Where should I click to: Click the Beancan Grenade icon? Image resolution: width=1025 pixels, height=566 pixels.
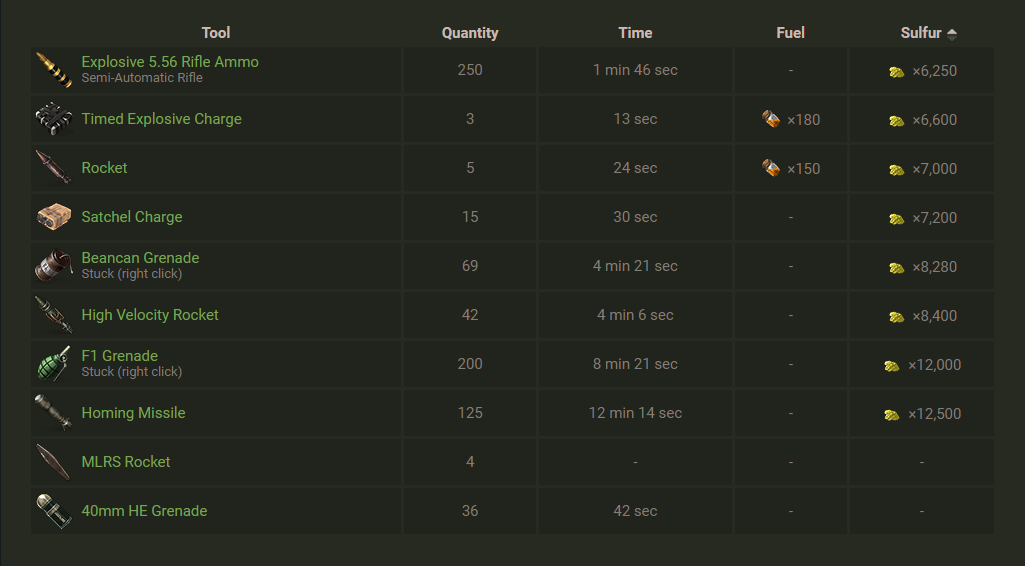53,266
